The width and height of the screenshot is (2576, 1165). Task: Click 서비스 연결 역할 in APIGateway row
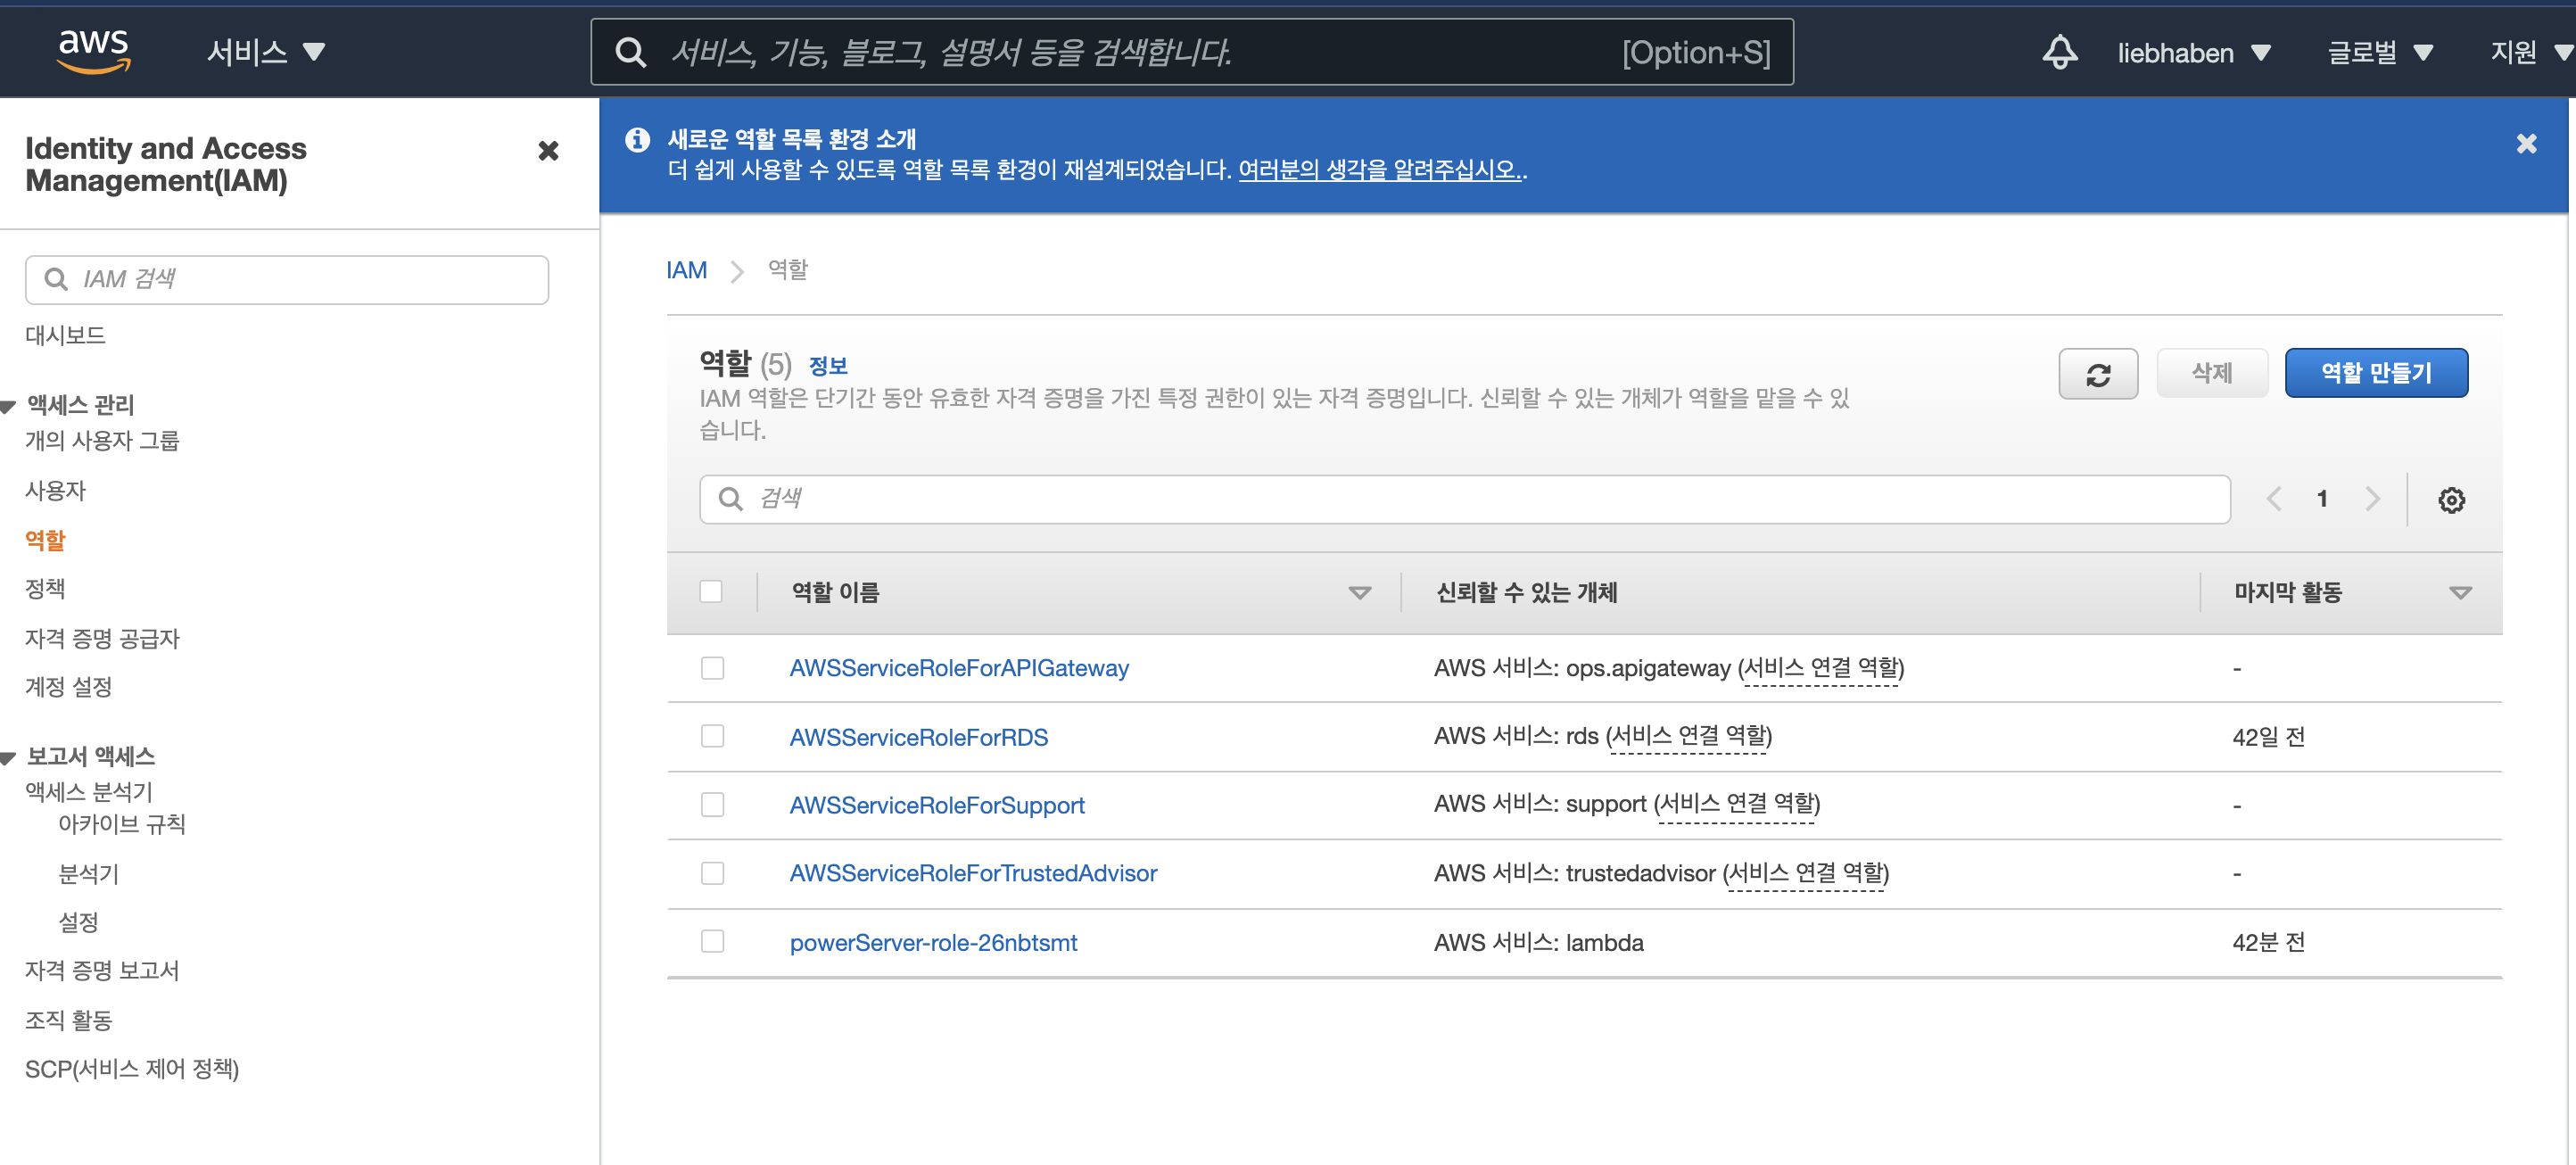point(1820,669)
